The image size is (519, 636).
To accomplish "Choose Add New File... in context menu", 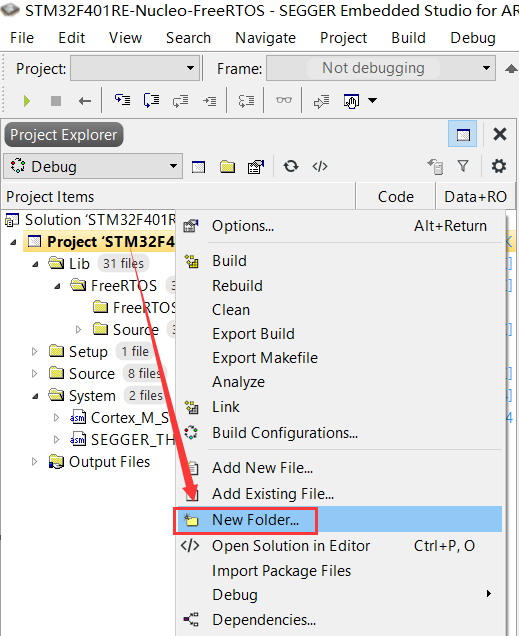I will pos(340,468).
